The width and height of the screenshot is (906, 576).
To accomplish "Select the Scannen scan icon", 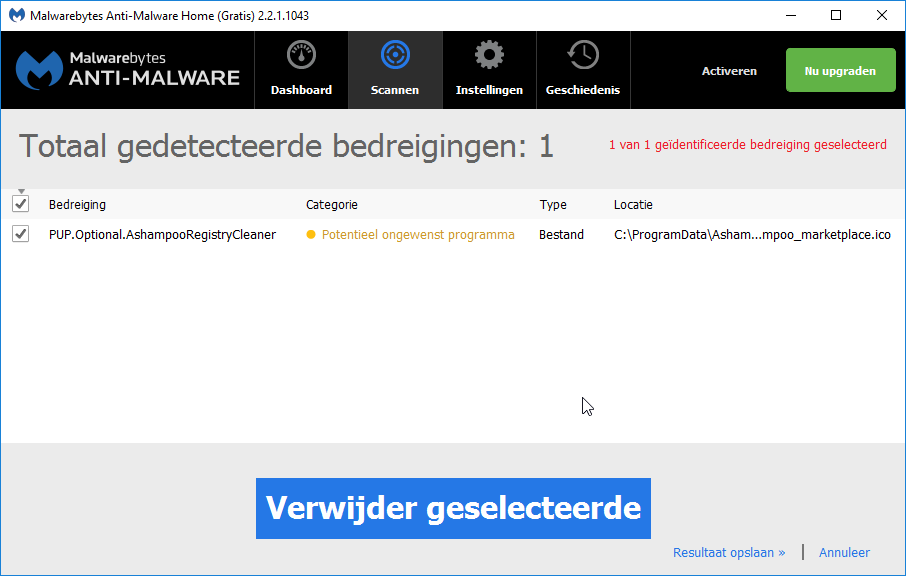I will point(394,54).
